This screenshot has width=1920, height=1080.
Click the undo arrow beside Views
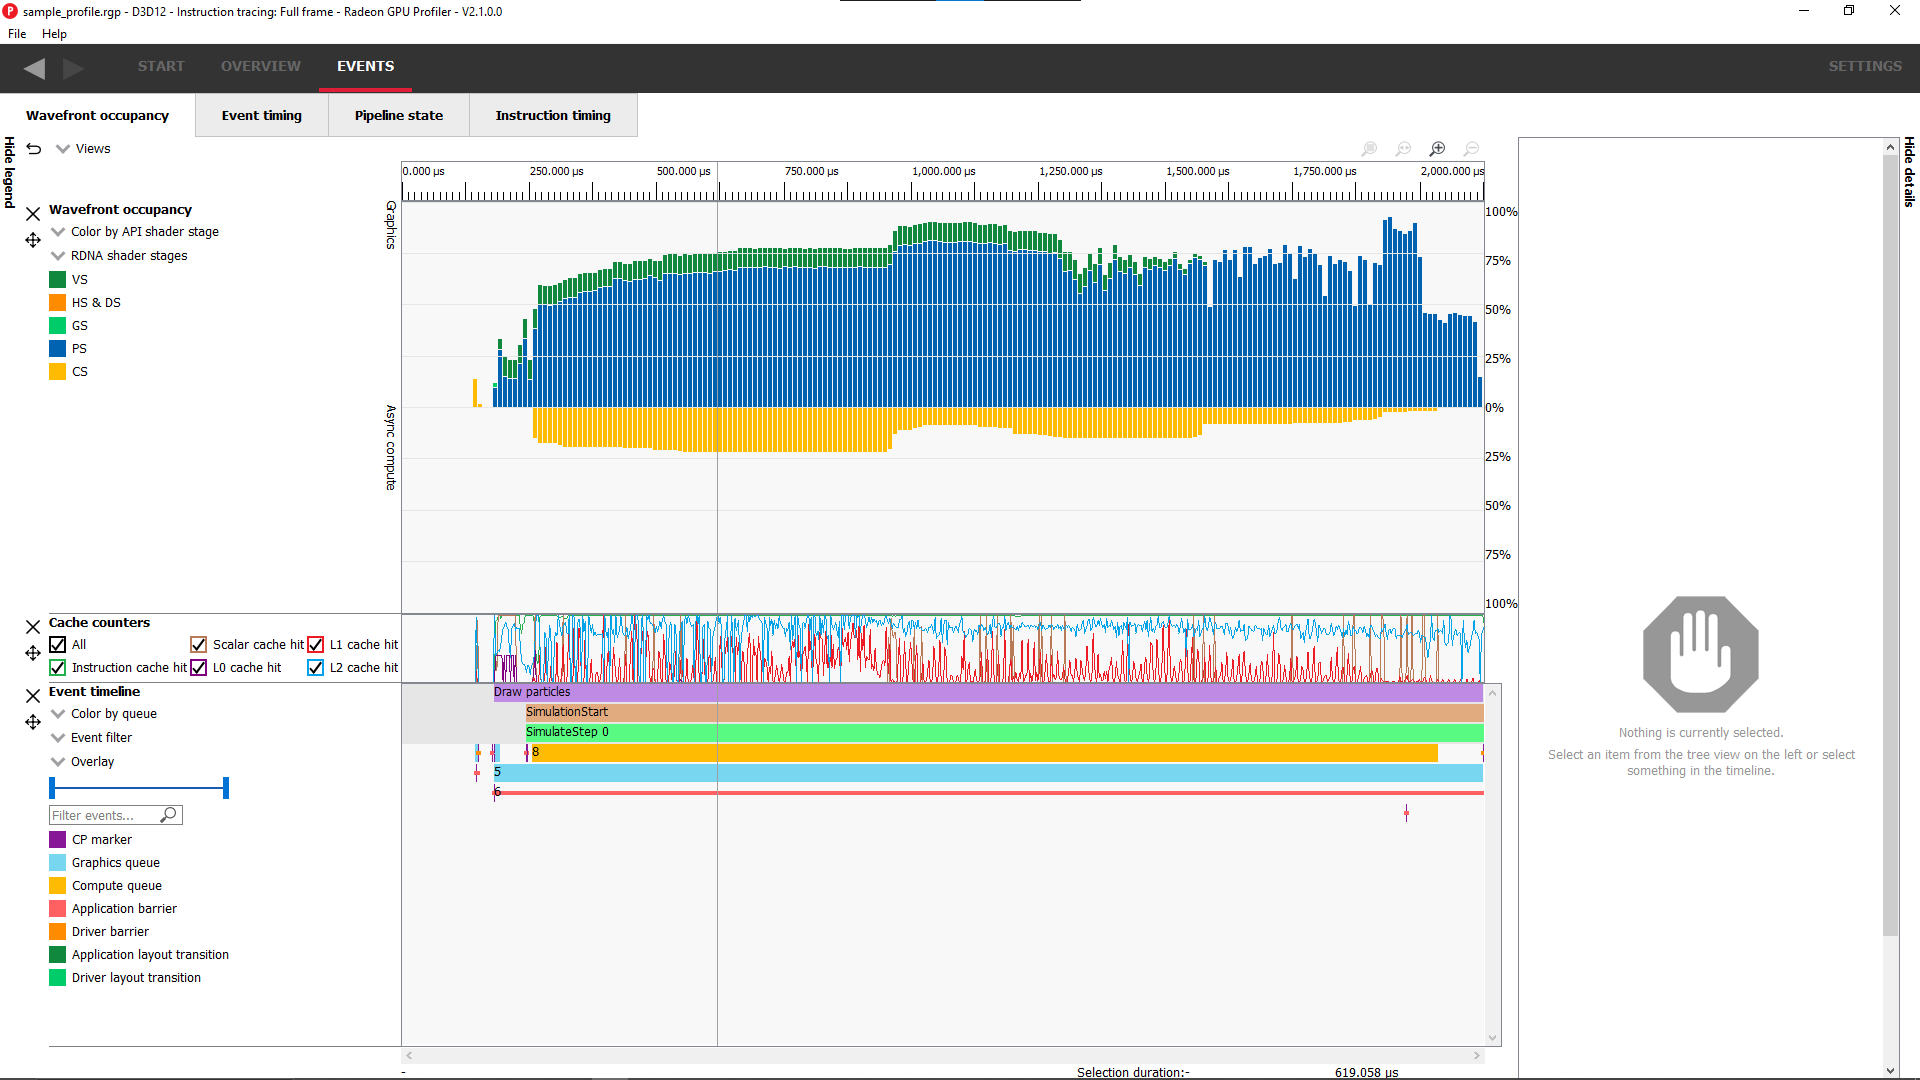(34, 149)
